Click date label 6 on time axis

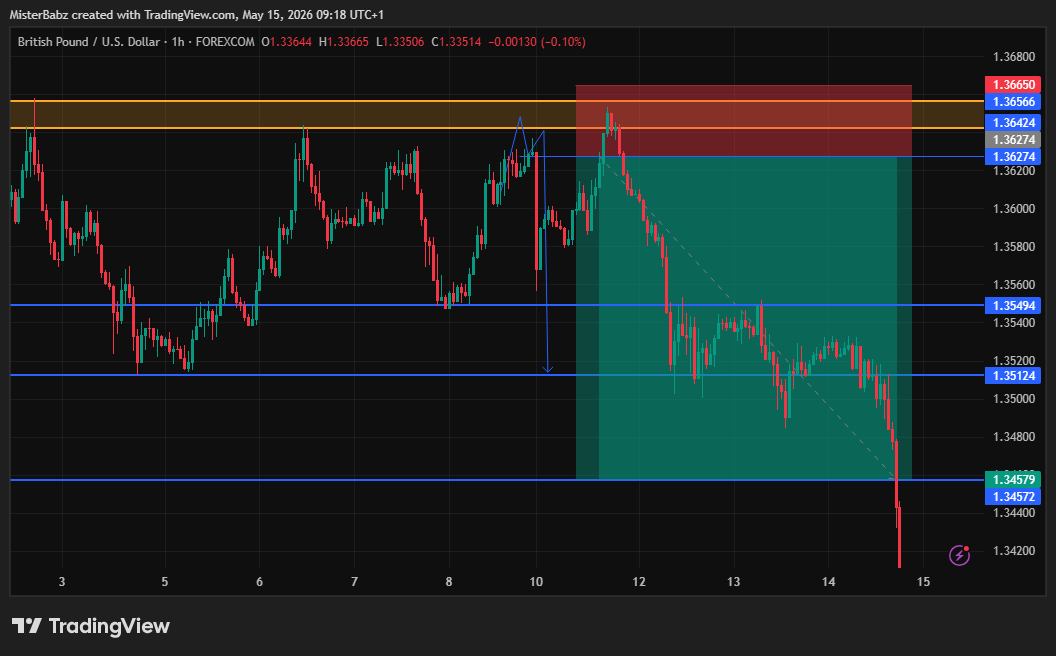[259, 581]
